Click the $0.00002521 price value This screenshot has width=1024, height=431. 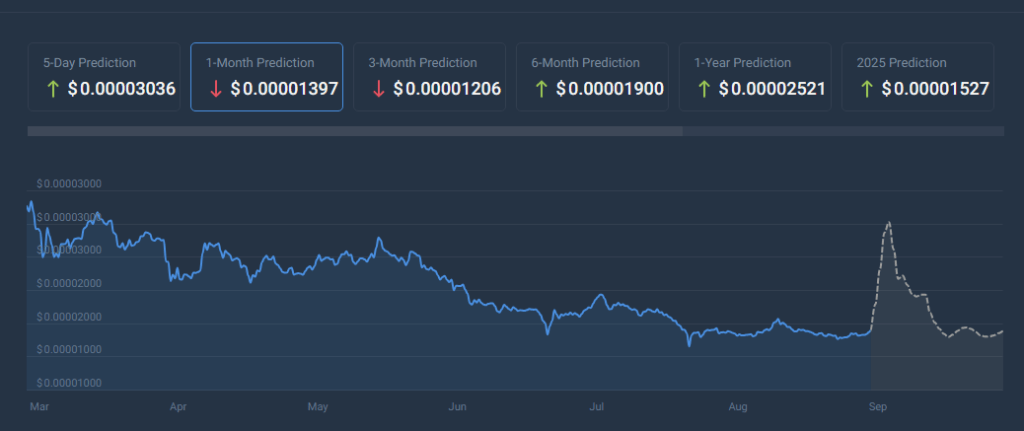point(773,89)
